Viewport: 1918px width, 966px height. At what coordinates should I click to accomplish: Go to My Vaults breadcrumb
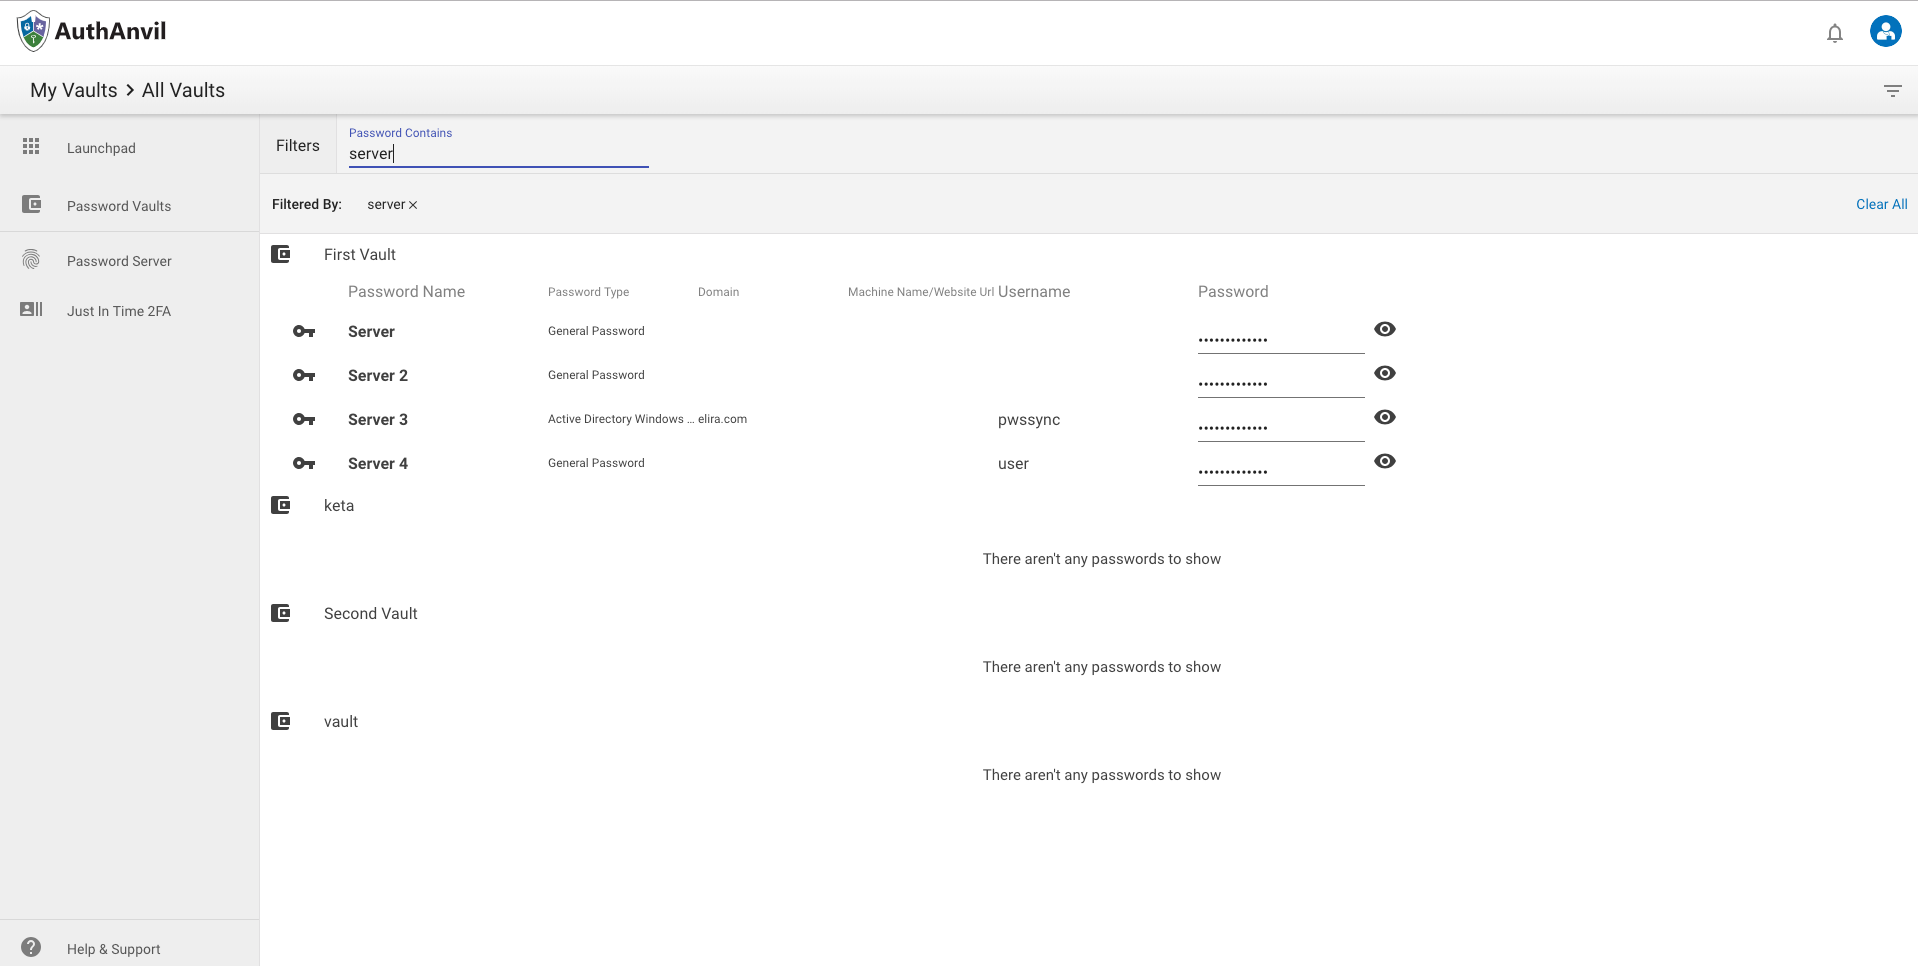click(74, 90)
